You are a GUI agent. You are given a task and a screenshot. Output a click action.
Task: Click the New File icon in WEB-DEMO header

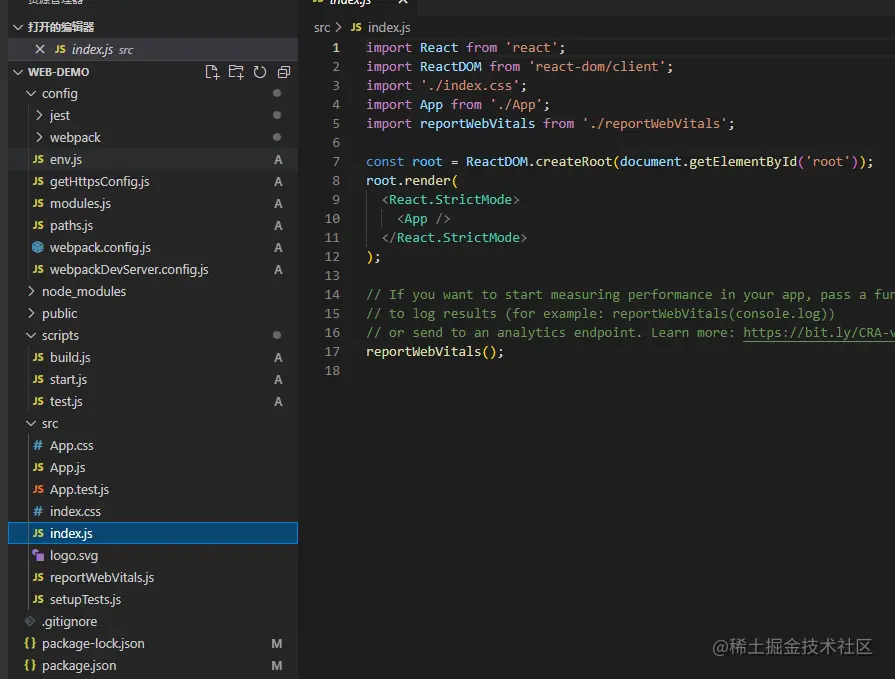[x=212, y=72]
